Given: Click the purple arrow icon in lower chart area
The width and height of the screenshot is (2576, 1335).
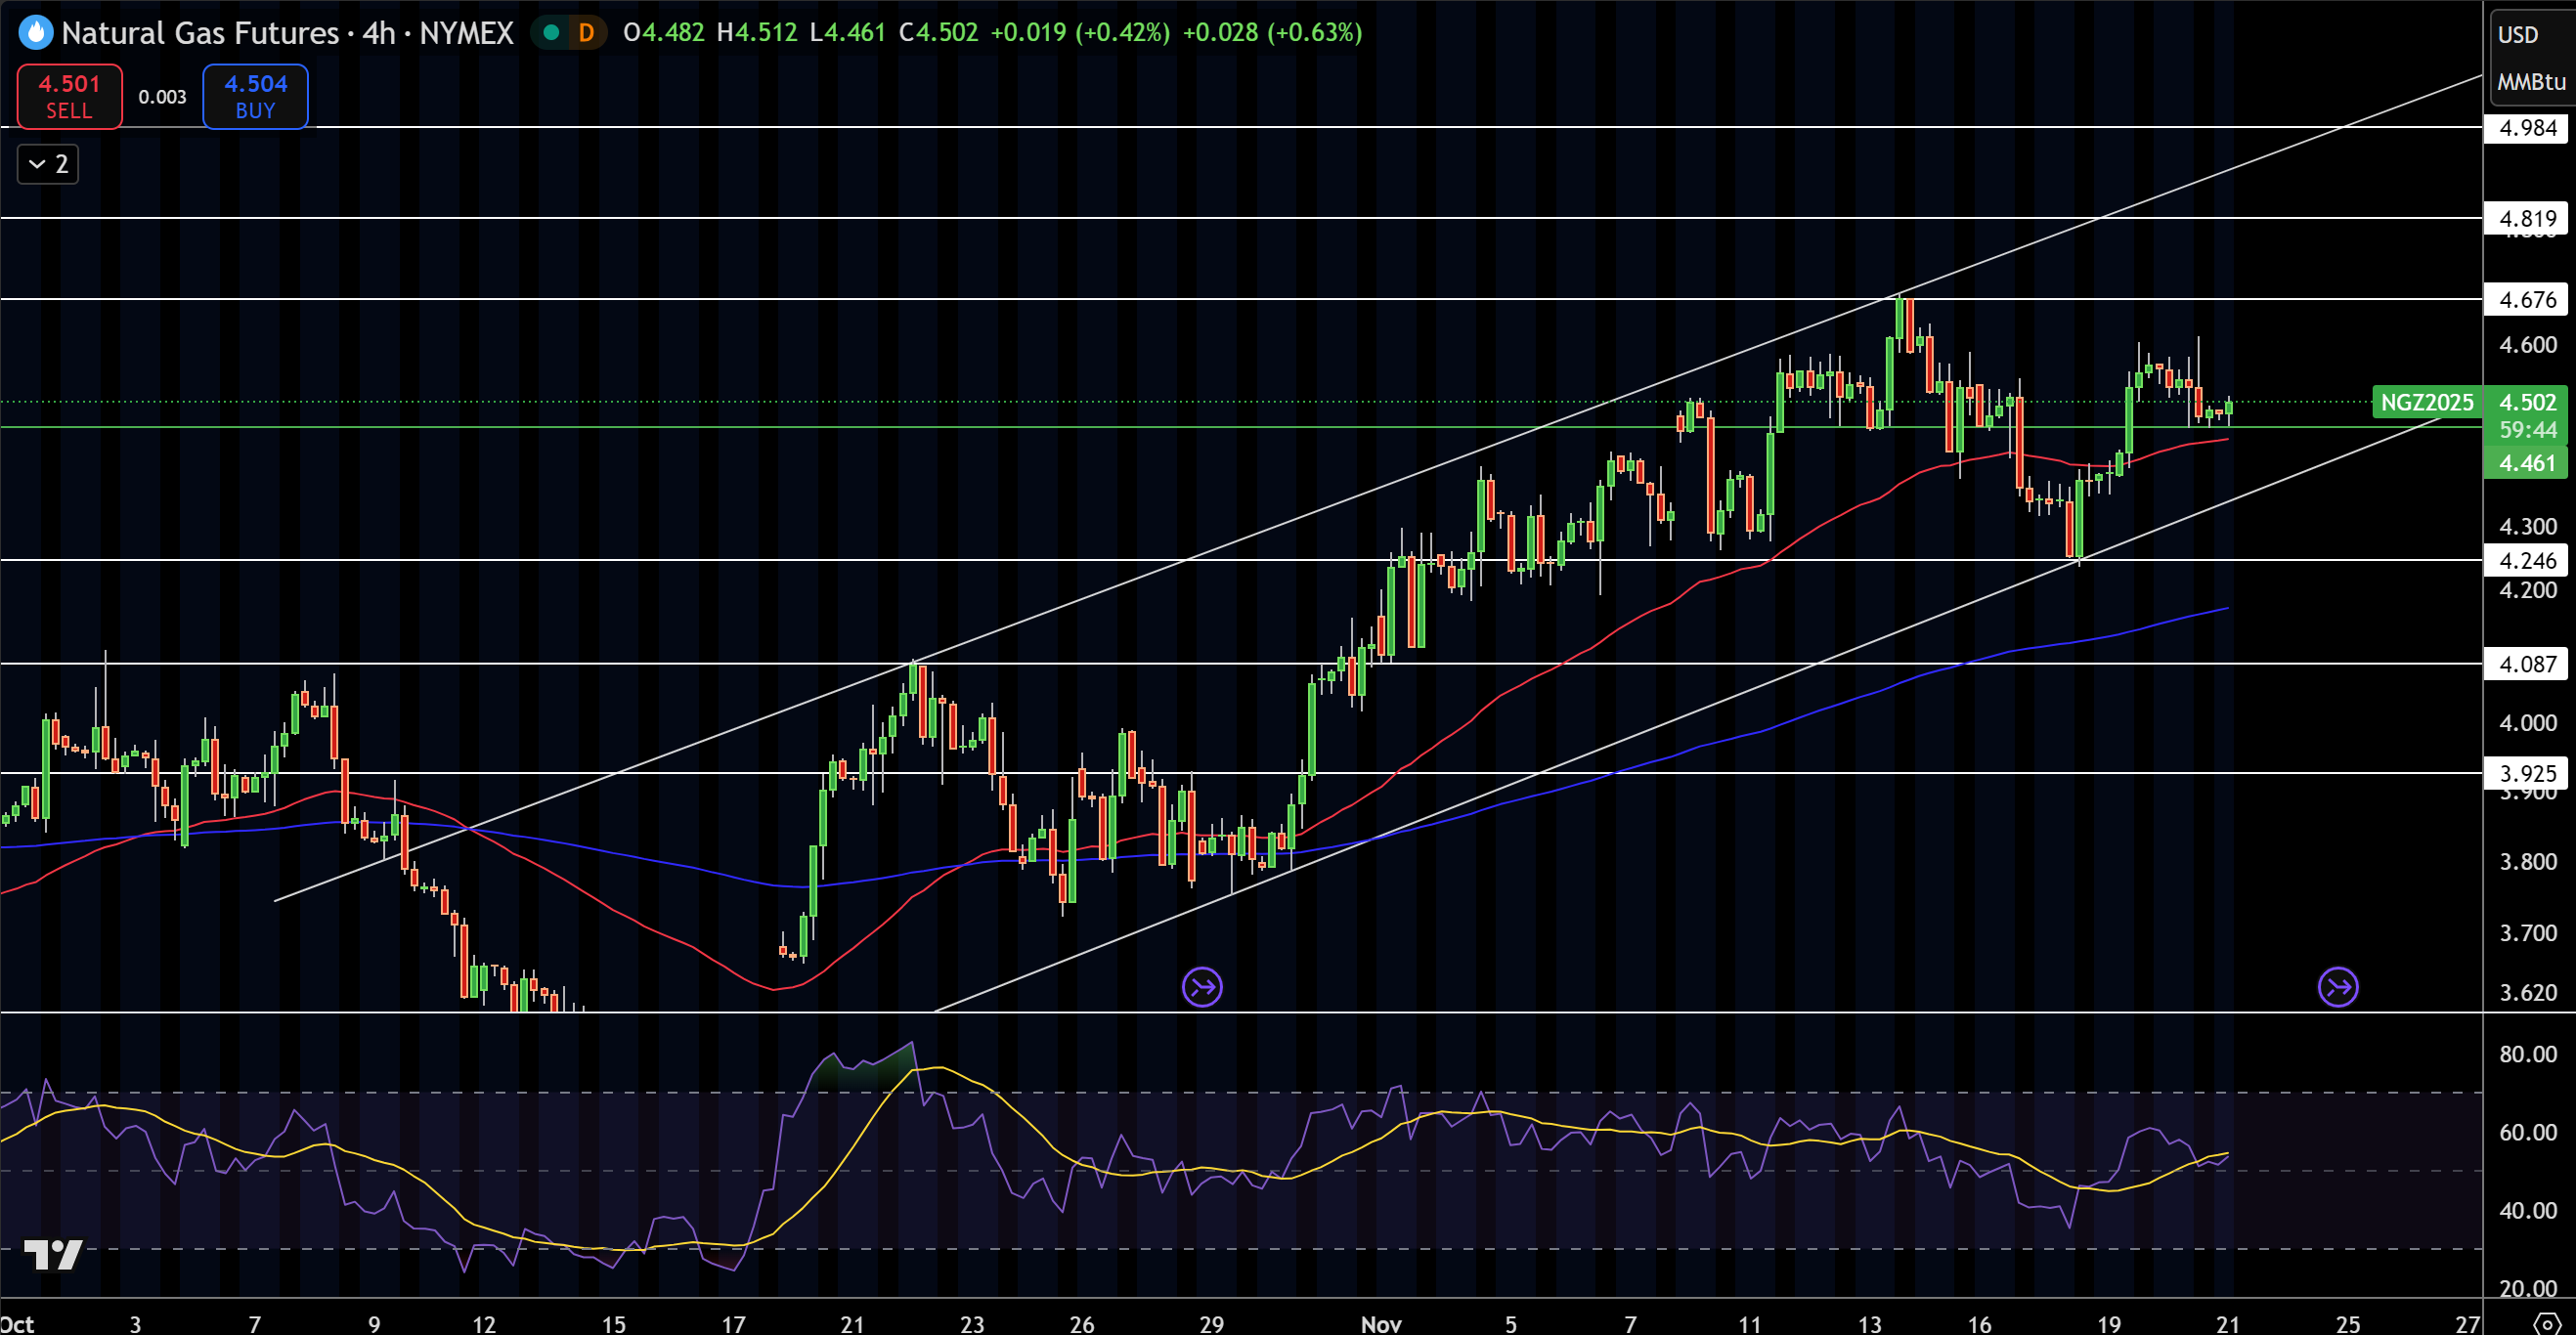Looking at the screenshot, I should 1202,987.
